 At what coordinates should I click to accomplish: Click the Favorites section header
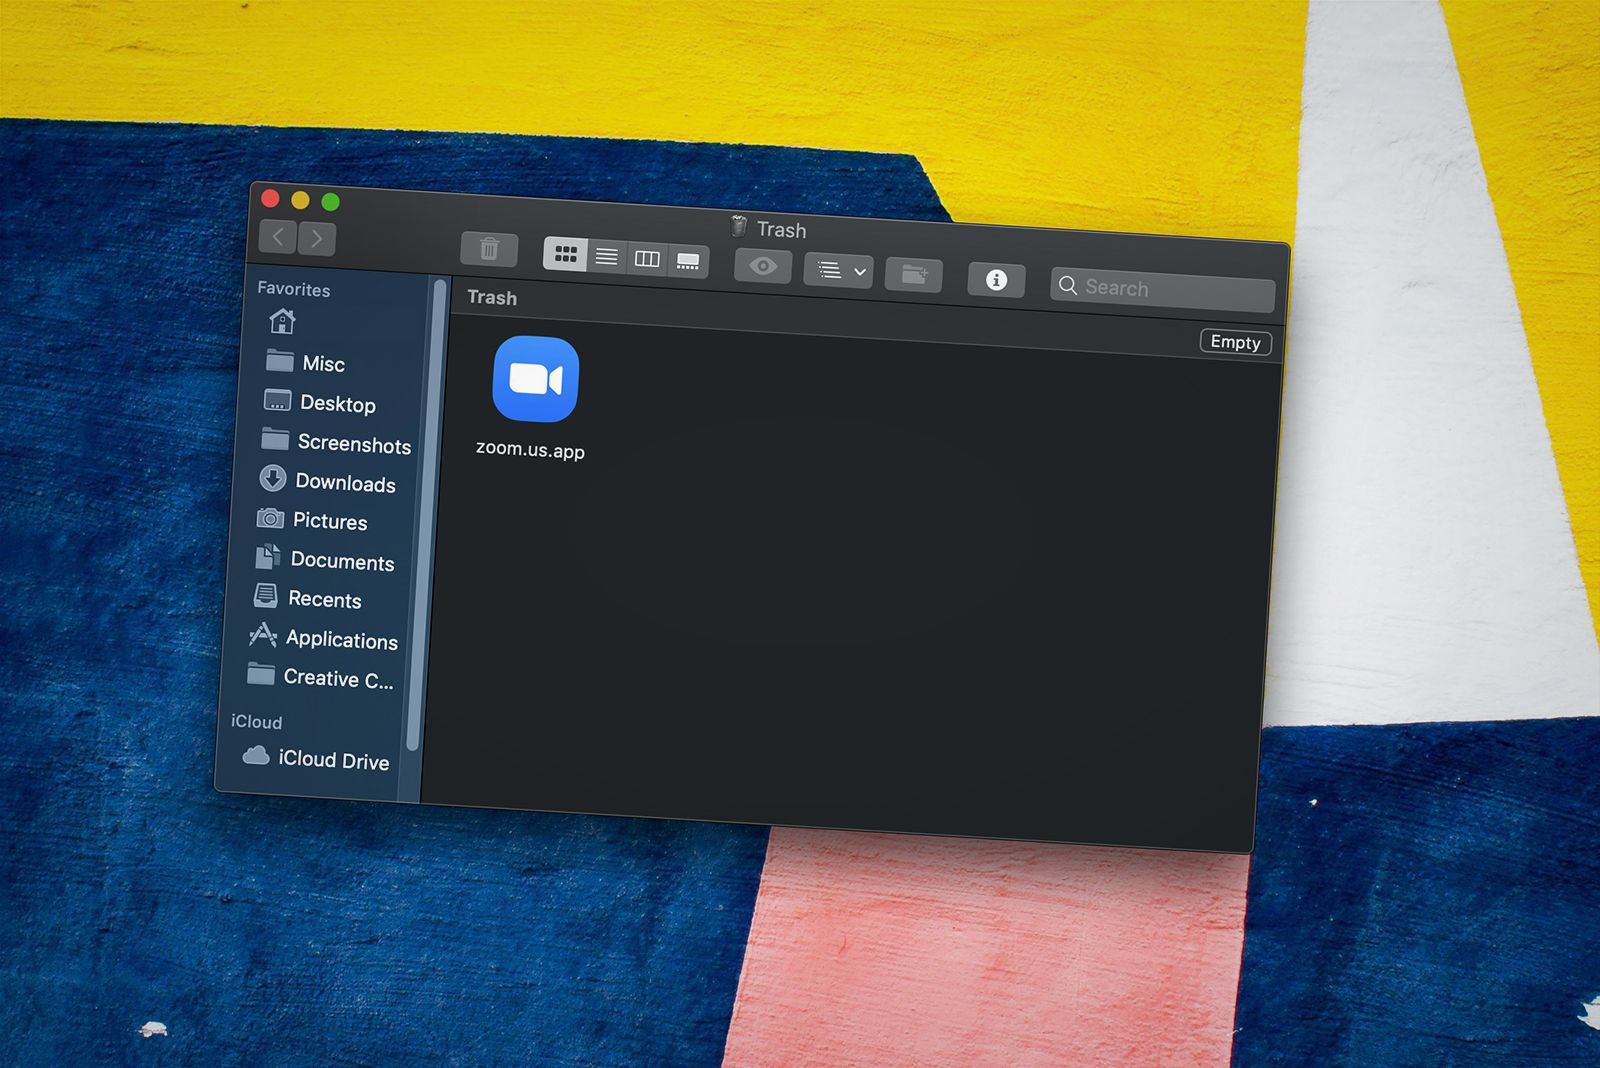coord(294,289)
